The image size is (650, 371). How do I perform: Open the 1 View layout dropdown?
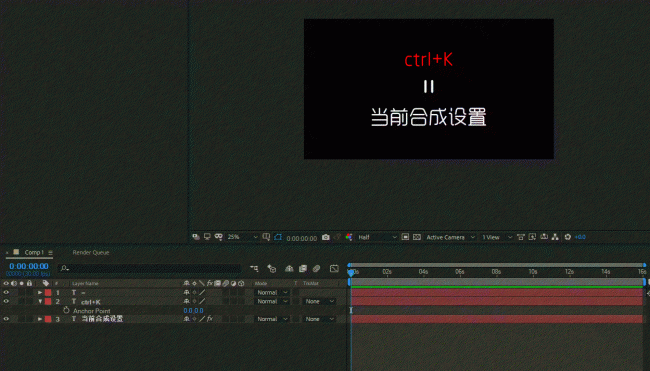497,237
